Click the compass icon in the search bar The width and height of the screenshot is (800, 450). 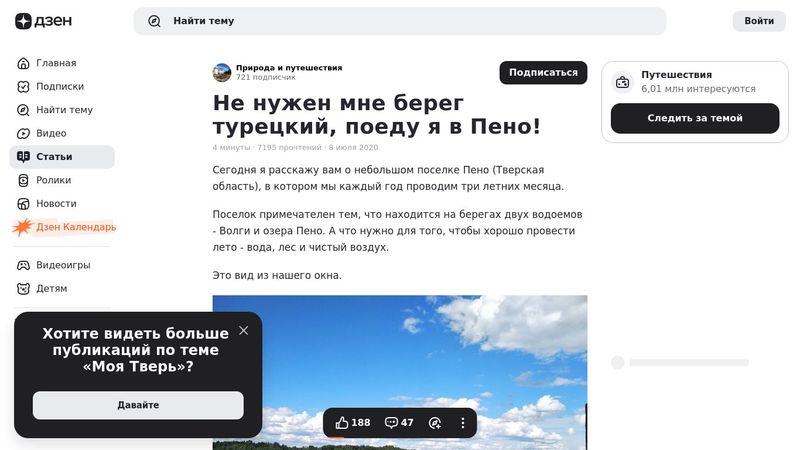(154, 21)
